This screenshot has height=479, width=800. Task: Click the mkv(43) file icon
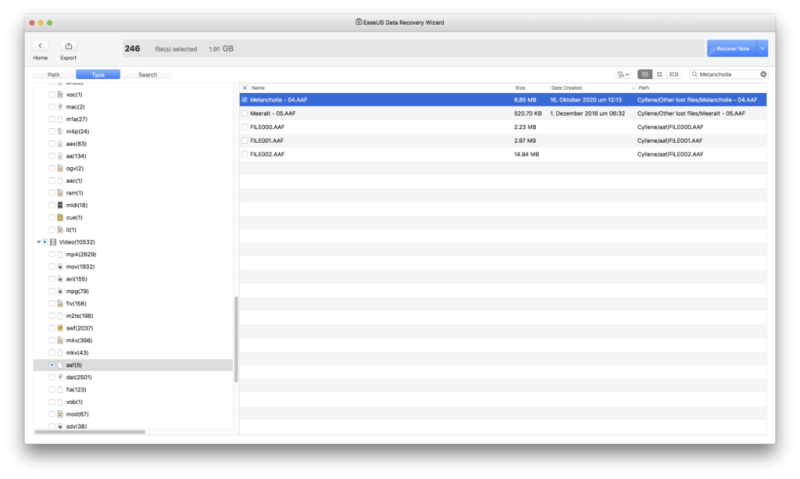(x=60, y=353)
